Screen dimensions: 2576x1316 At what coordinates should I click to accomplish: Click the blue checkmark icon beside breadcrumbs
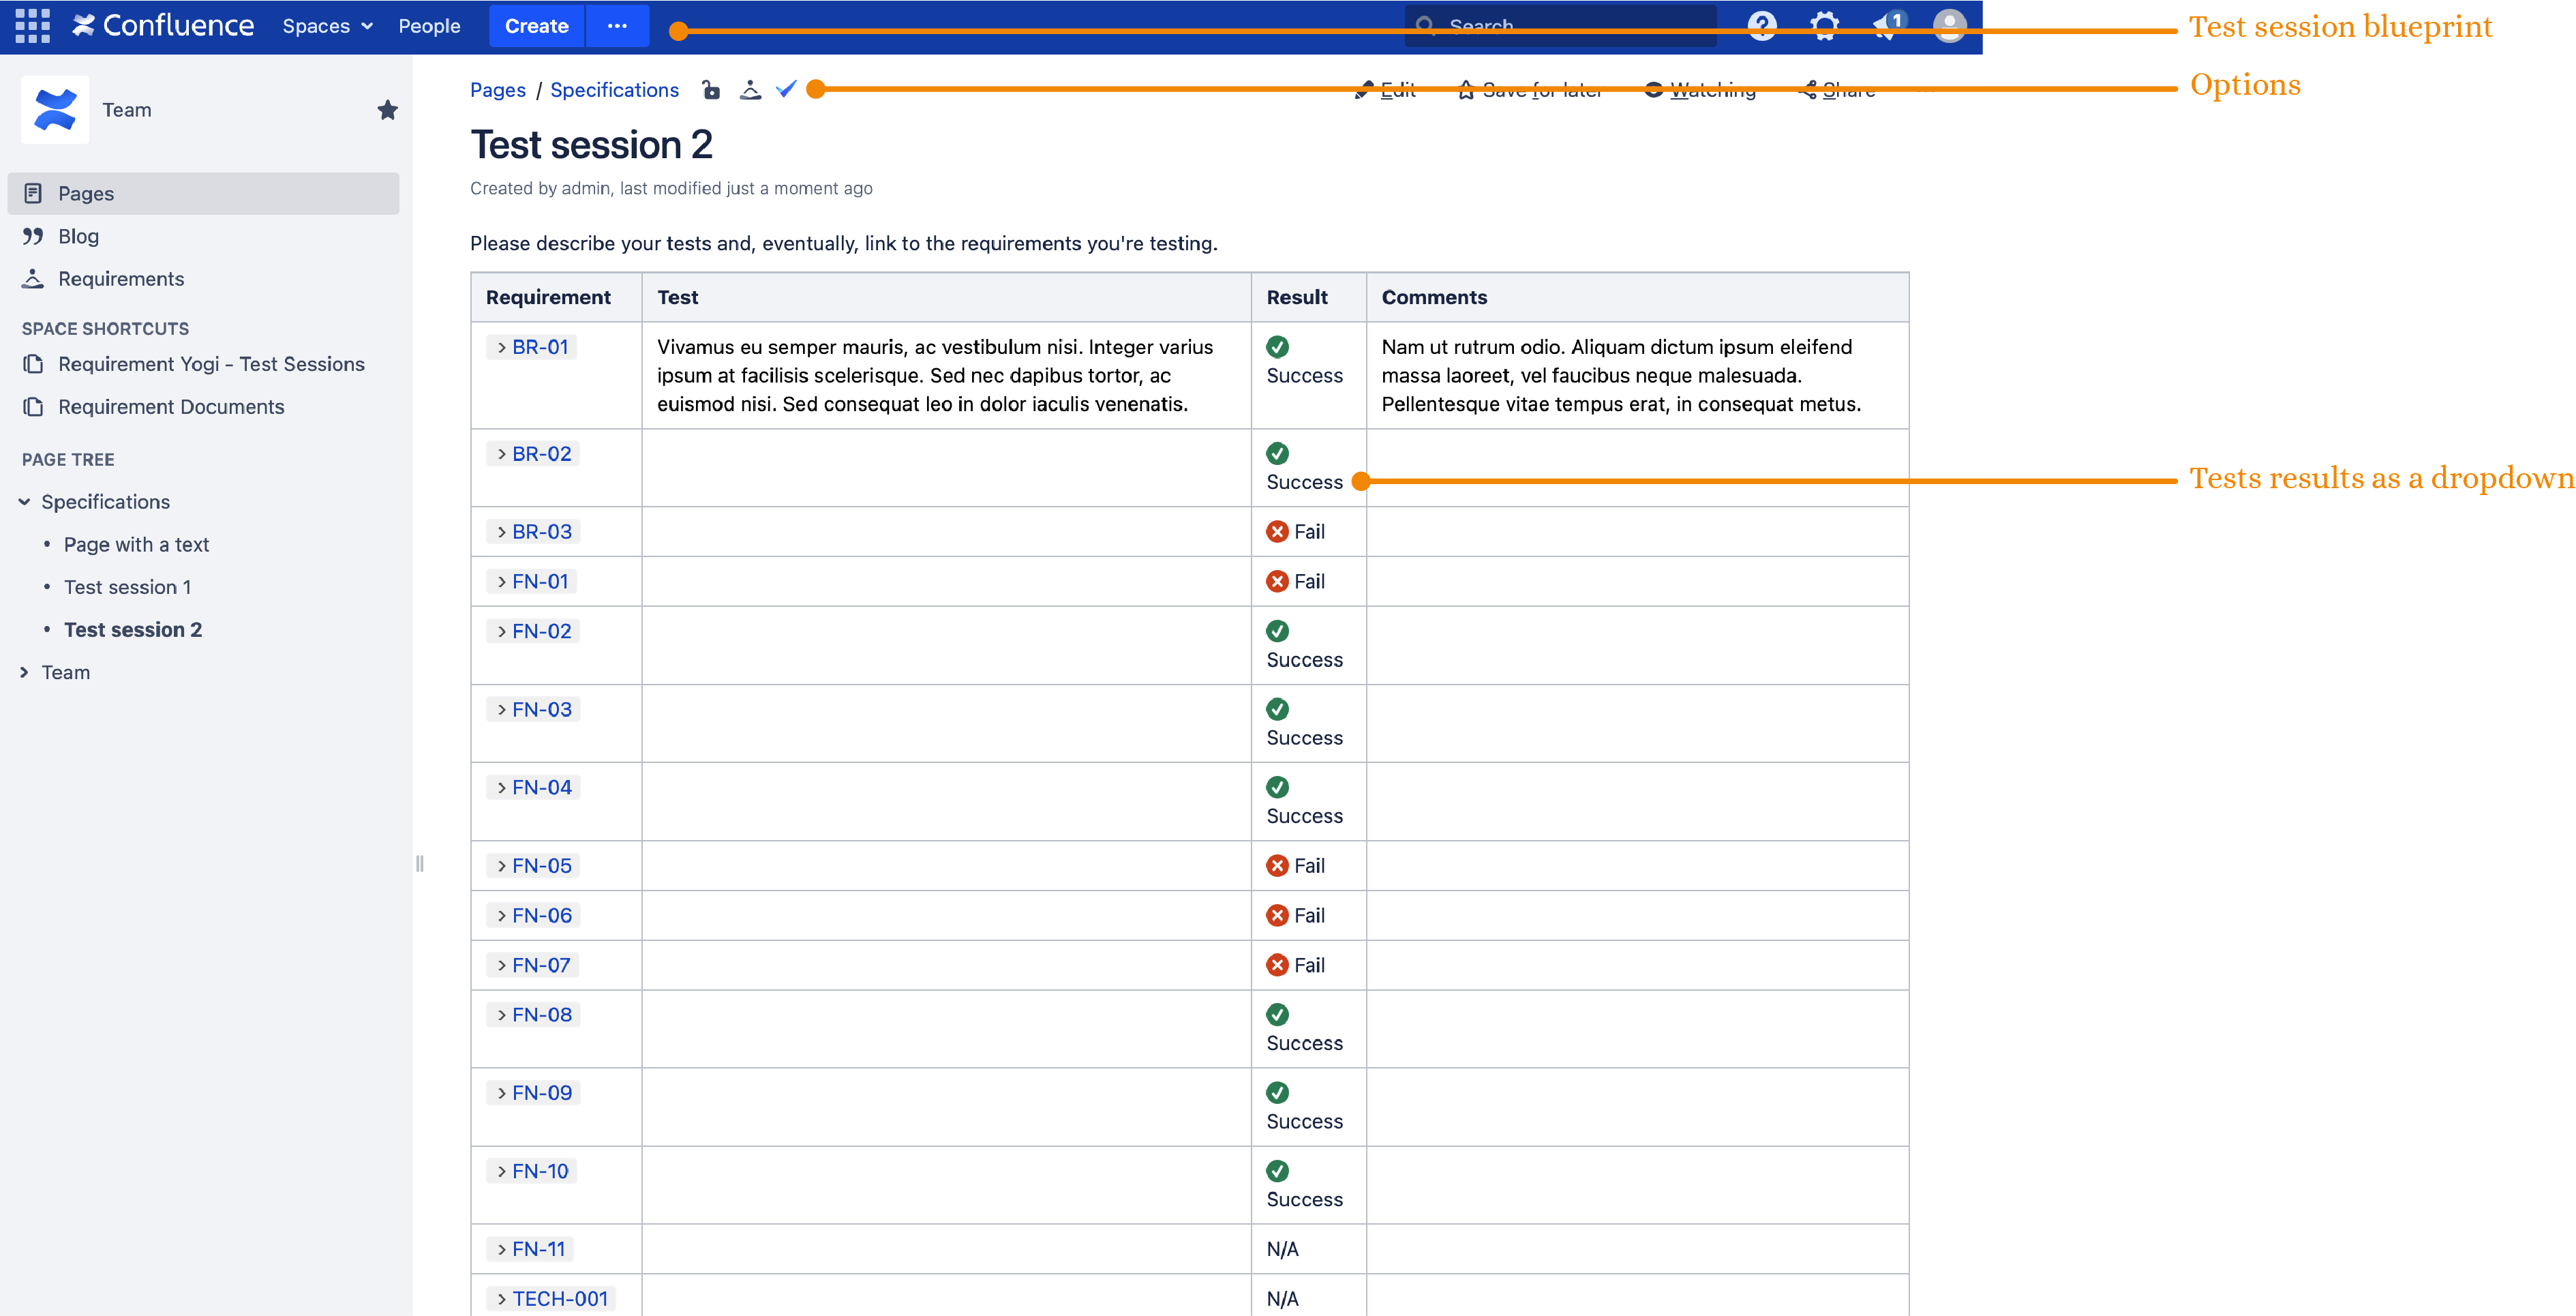pos(787,89)
